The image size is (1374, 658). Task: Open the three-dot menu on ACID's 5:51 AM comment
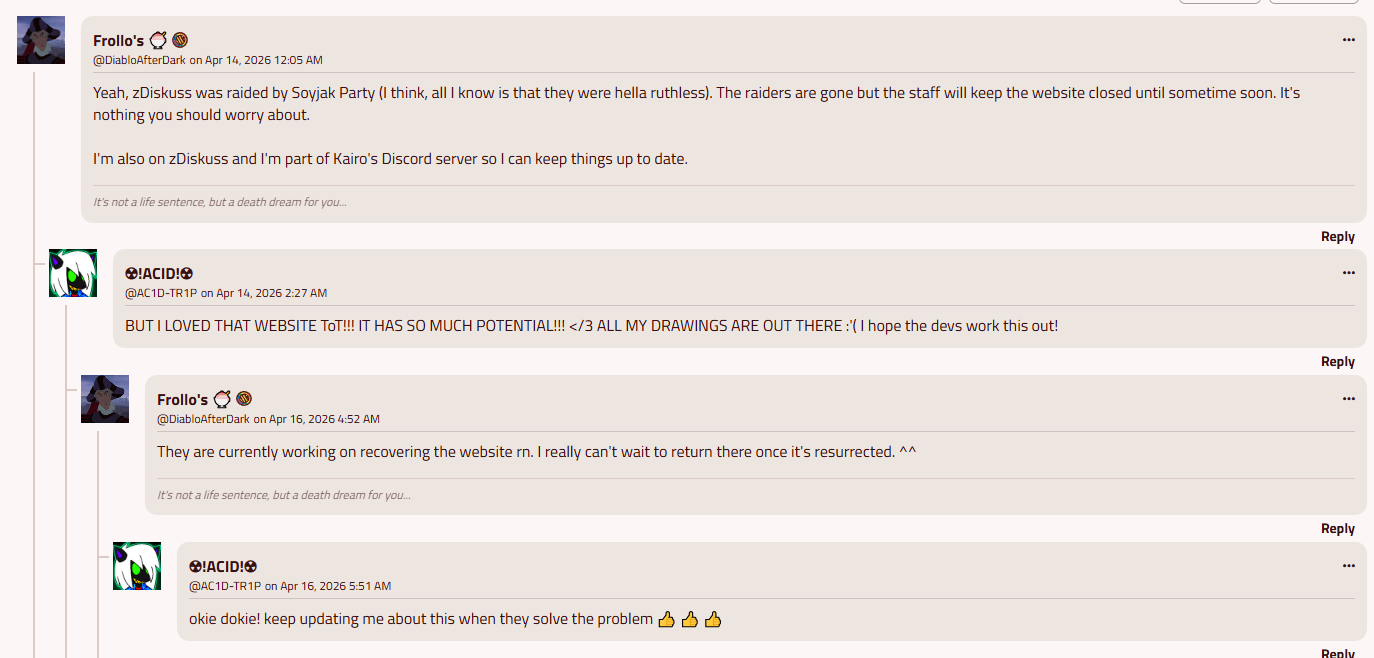(1348, 566)
